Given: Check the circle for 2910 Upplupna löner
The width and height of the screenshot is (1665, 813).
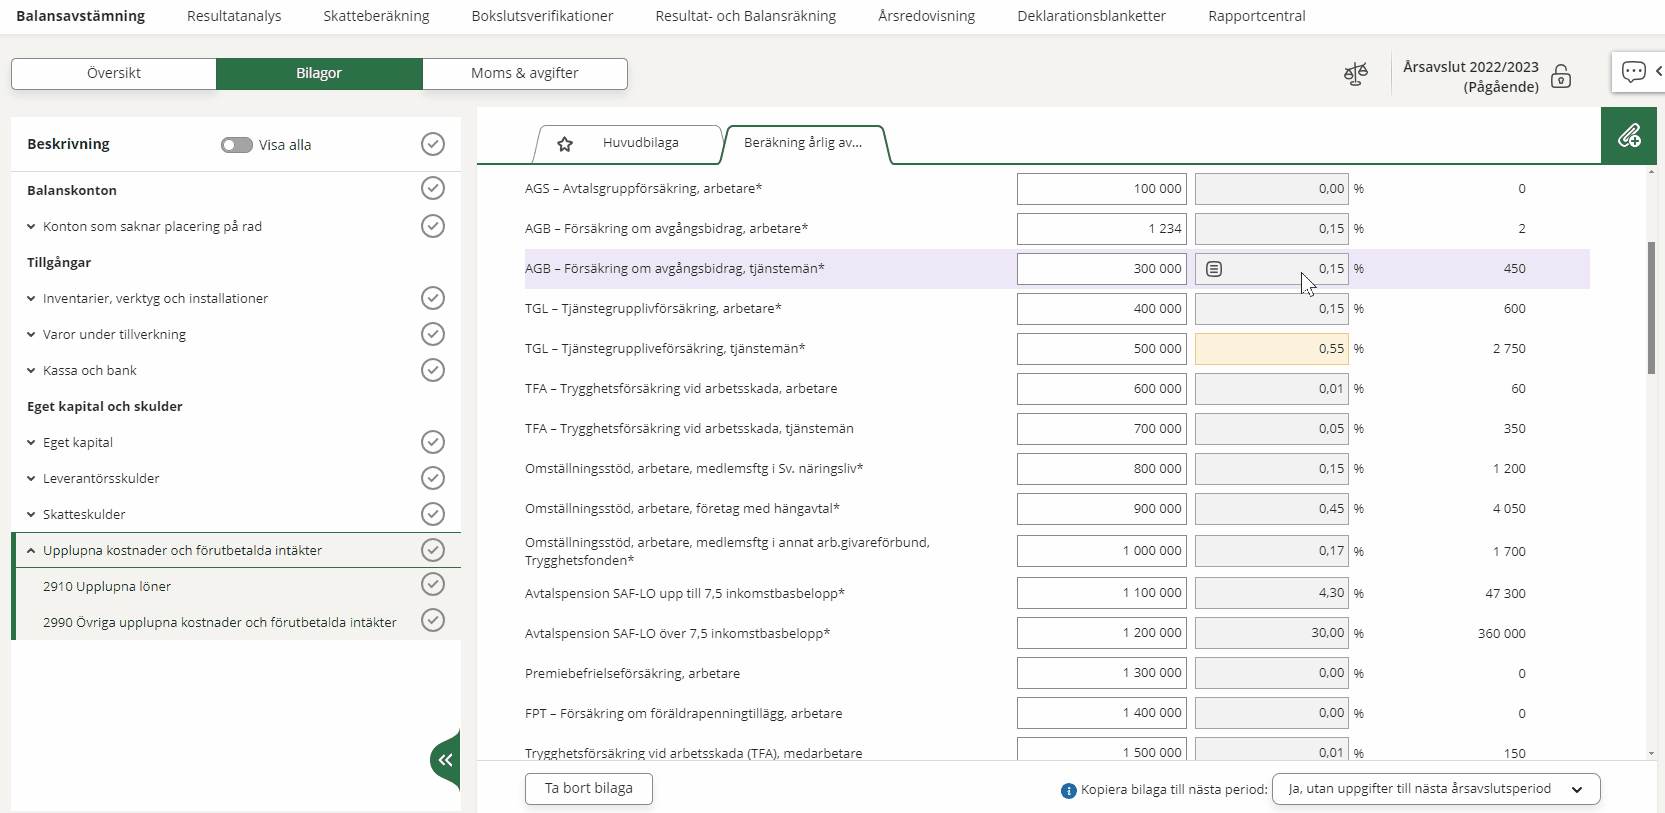Looking at the screenshot, I should [432, 584].
